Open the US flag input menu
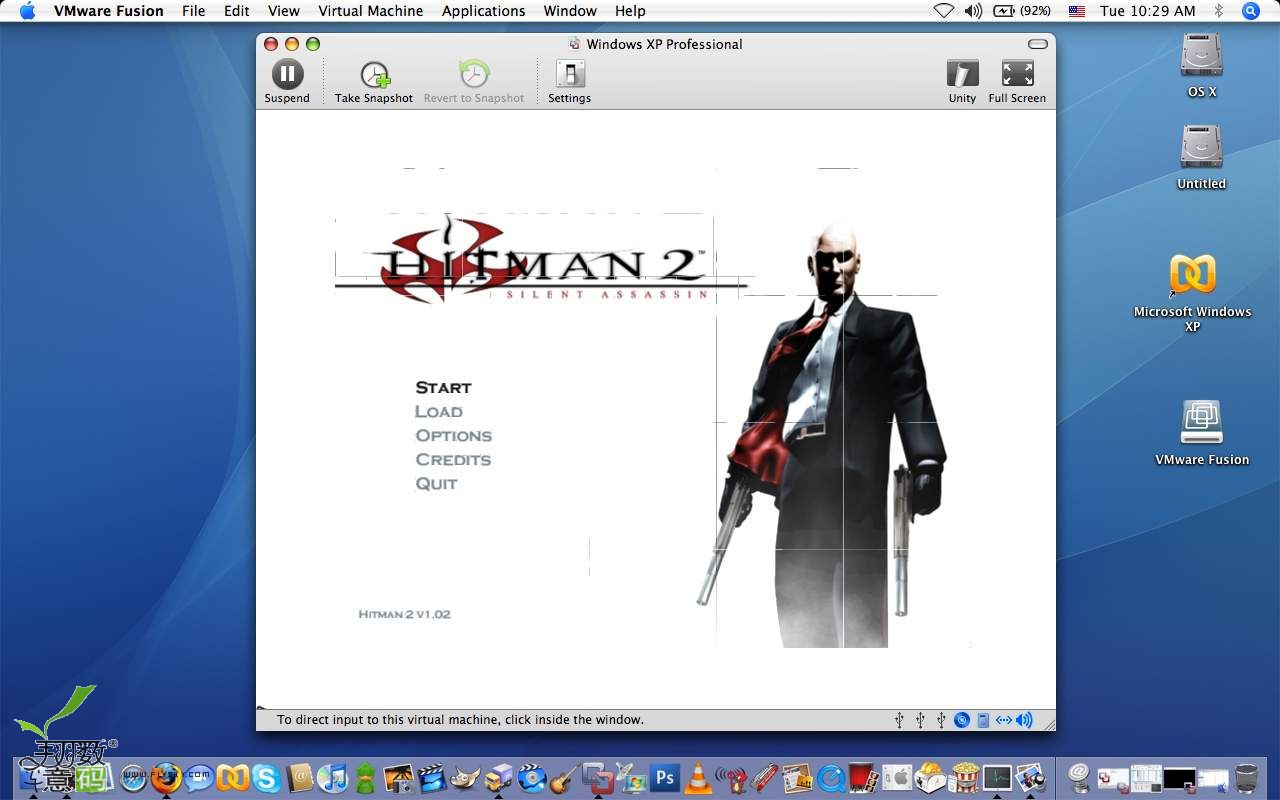The image size is (1280, 800). click(1077, 11)
